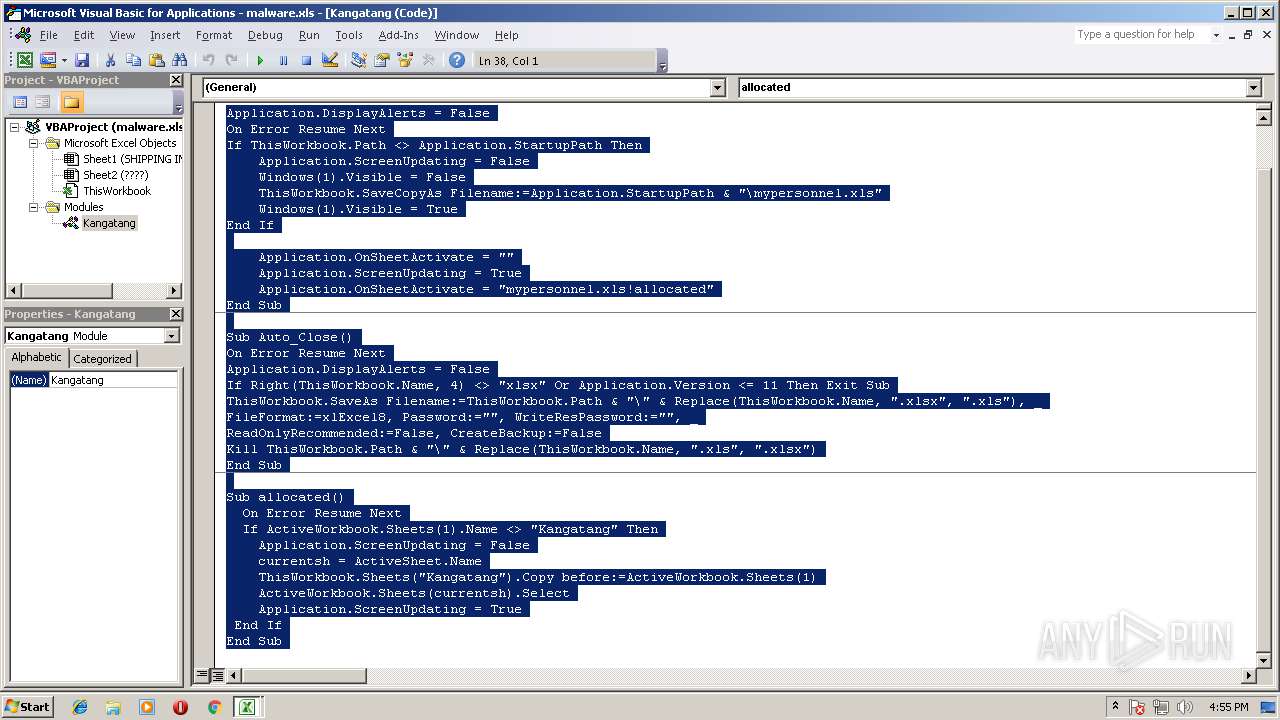Click the View Code icon in Project panel

20,102
